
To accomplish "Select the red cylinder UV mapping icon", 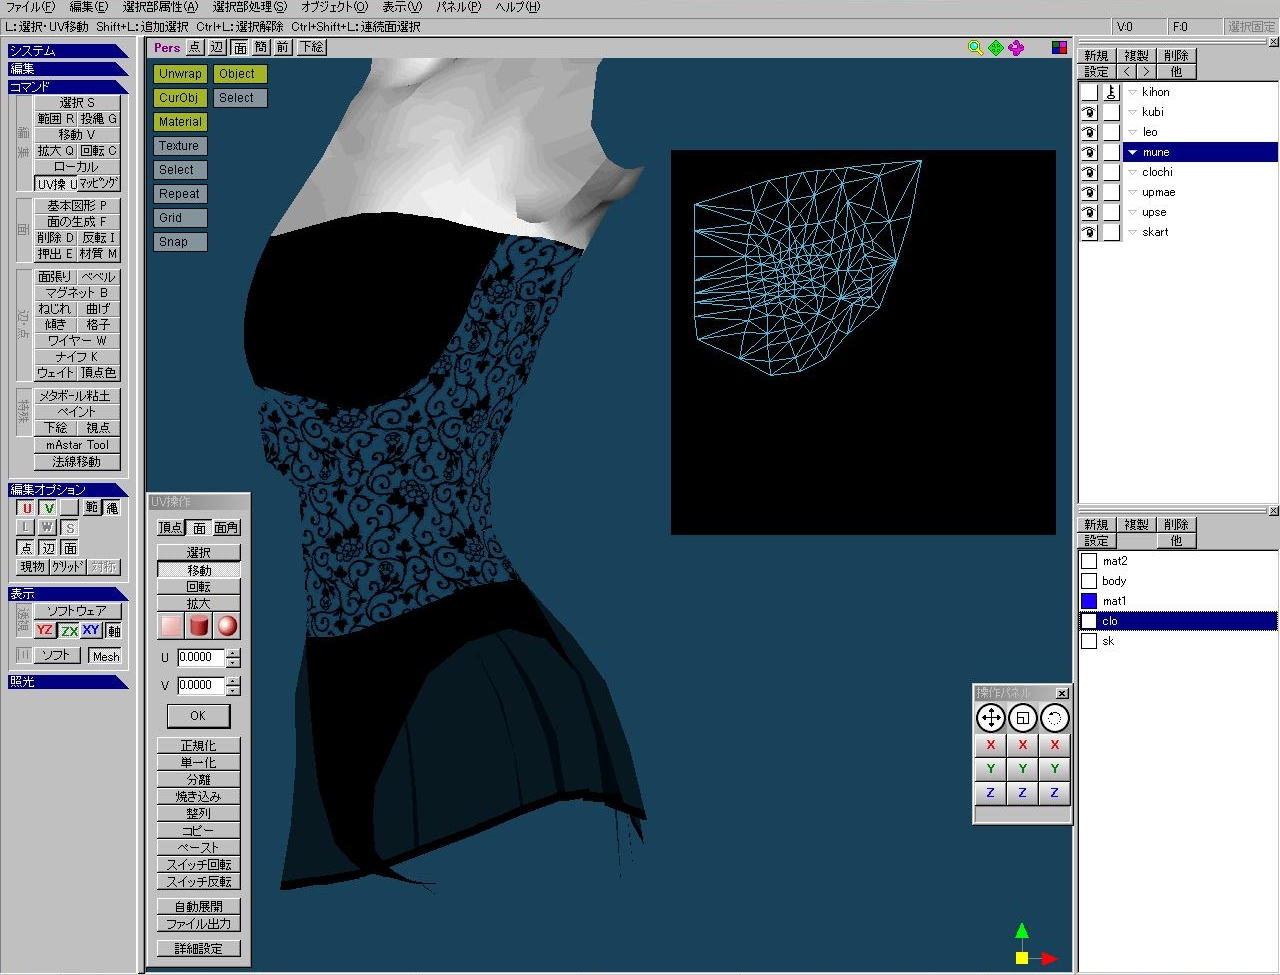I will pyautogui.click(x=199, y=626).
